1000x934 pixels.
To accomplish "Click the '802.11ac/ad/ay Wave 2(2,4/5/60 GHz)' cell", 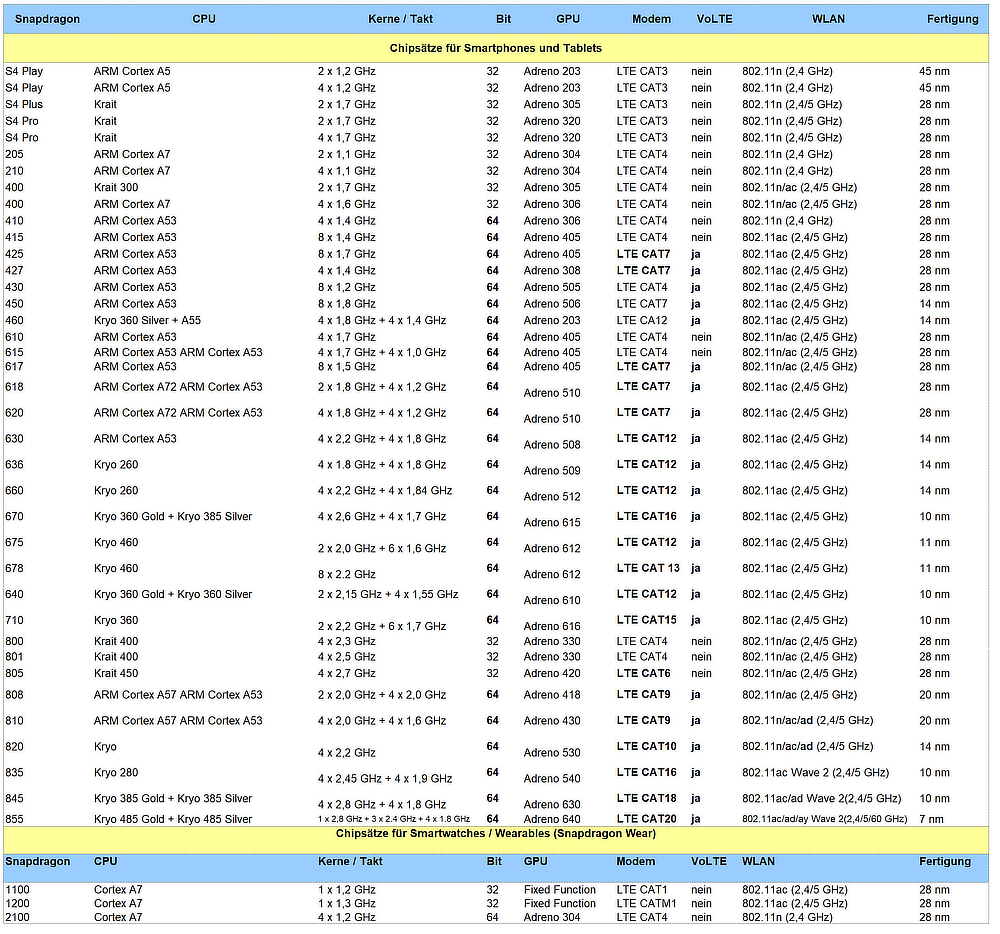I will click(825, 819).
